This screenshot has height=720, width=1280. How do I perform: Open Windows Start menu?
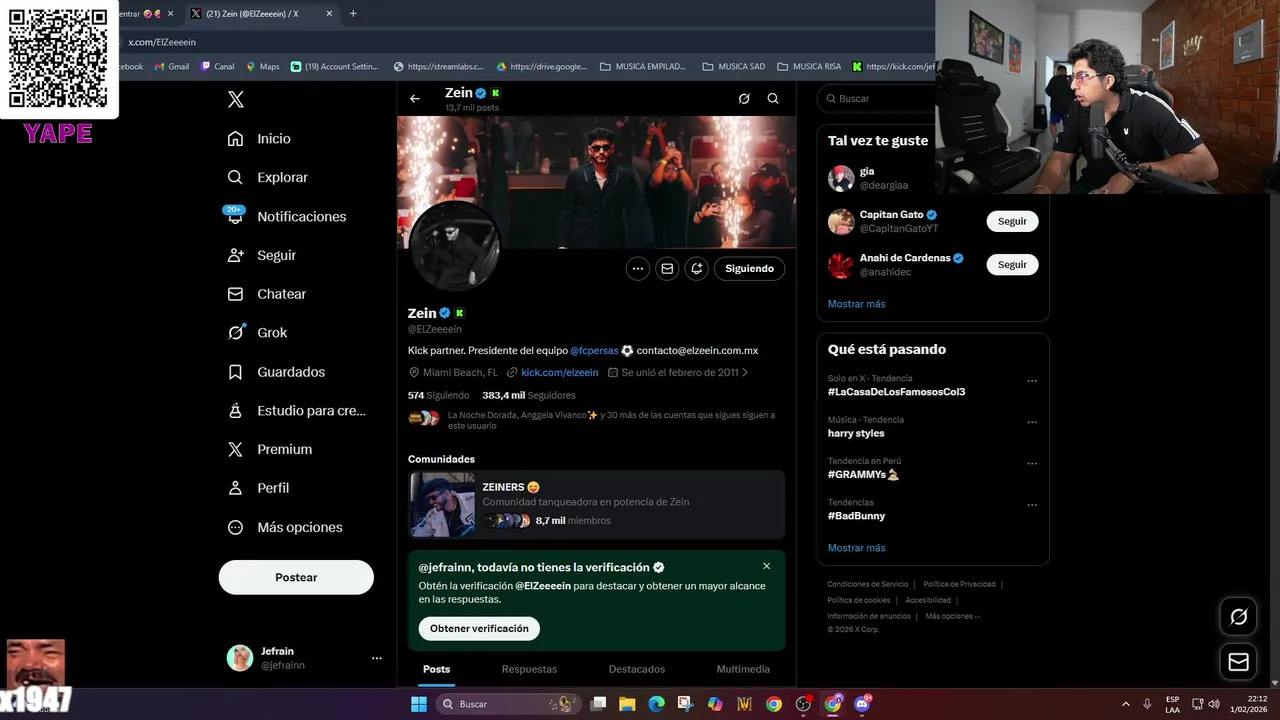(419, 704)
